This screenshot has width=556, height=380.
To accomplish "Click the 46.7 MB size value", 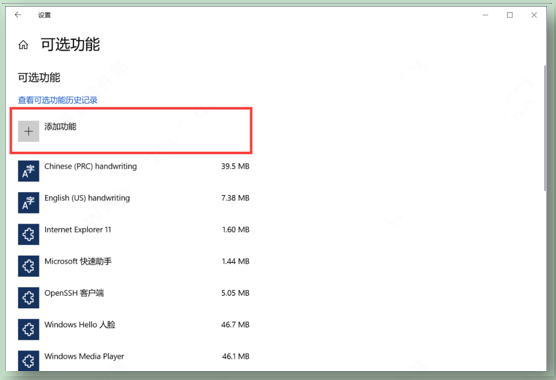I will [x=235, y=325].
